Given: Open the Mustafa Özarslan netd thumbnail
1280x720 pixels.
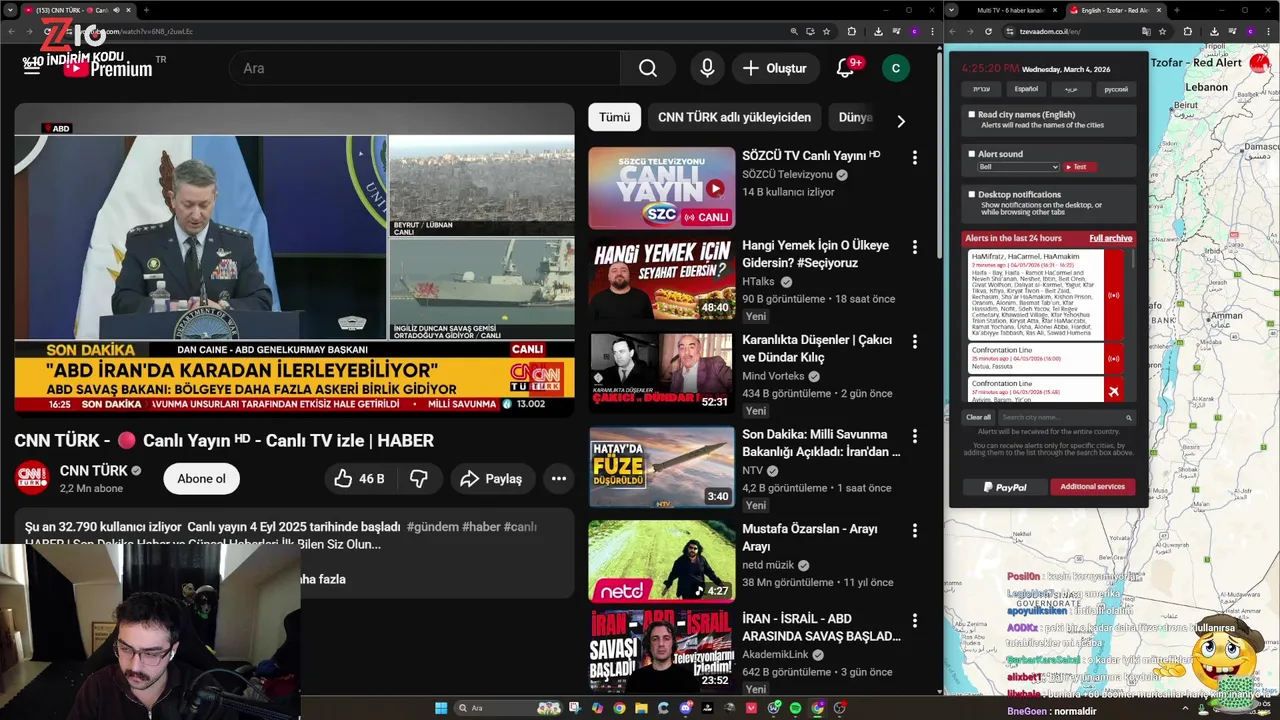Looking at the screenshot, I should coord(661,560).
